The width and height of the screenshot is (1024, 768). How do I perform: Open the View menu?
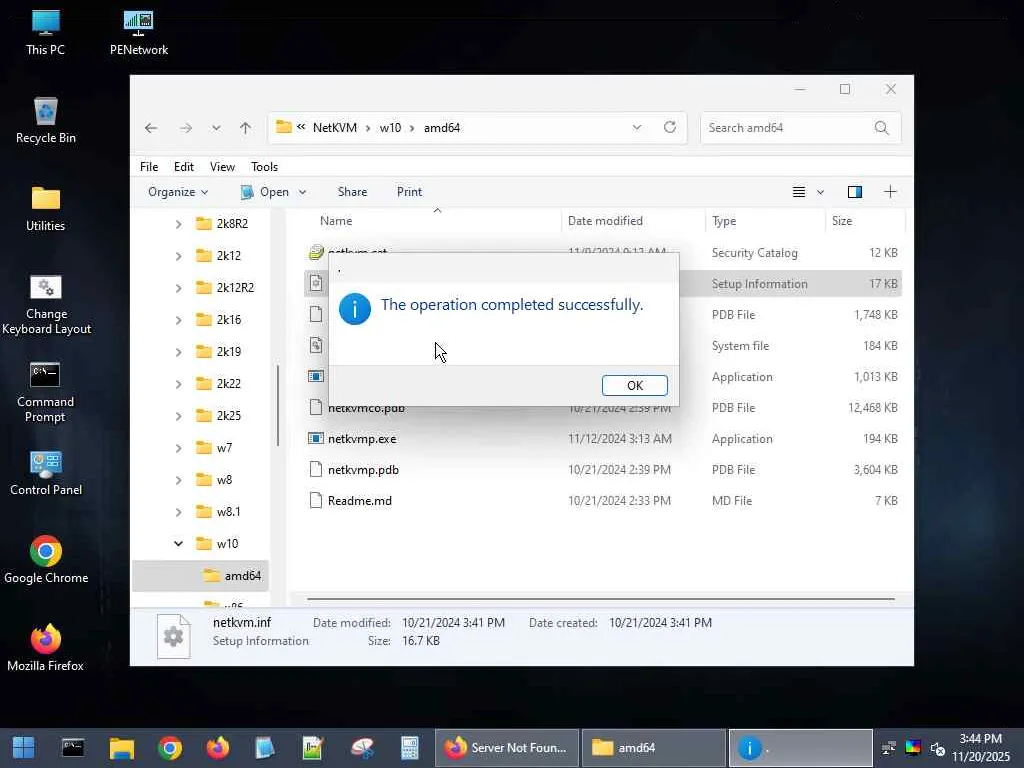click(x=222, y=167)
